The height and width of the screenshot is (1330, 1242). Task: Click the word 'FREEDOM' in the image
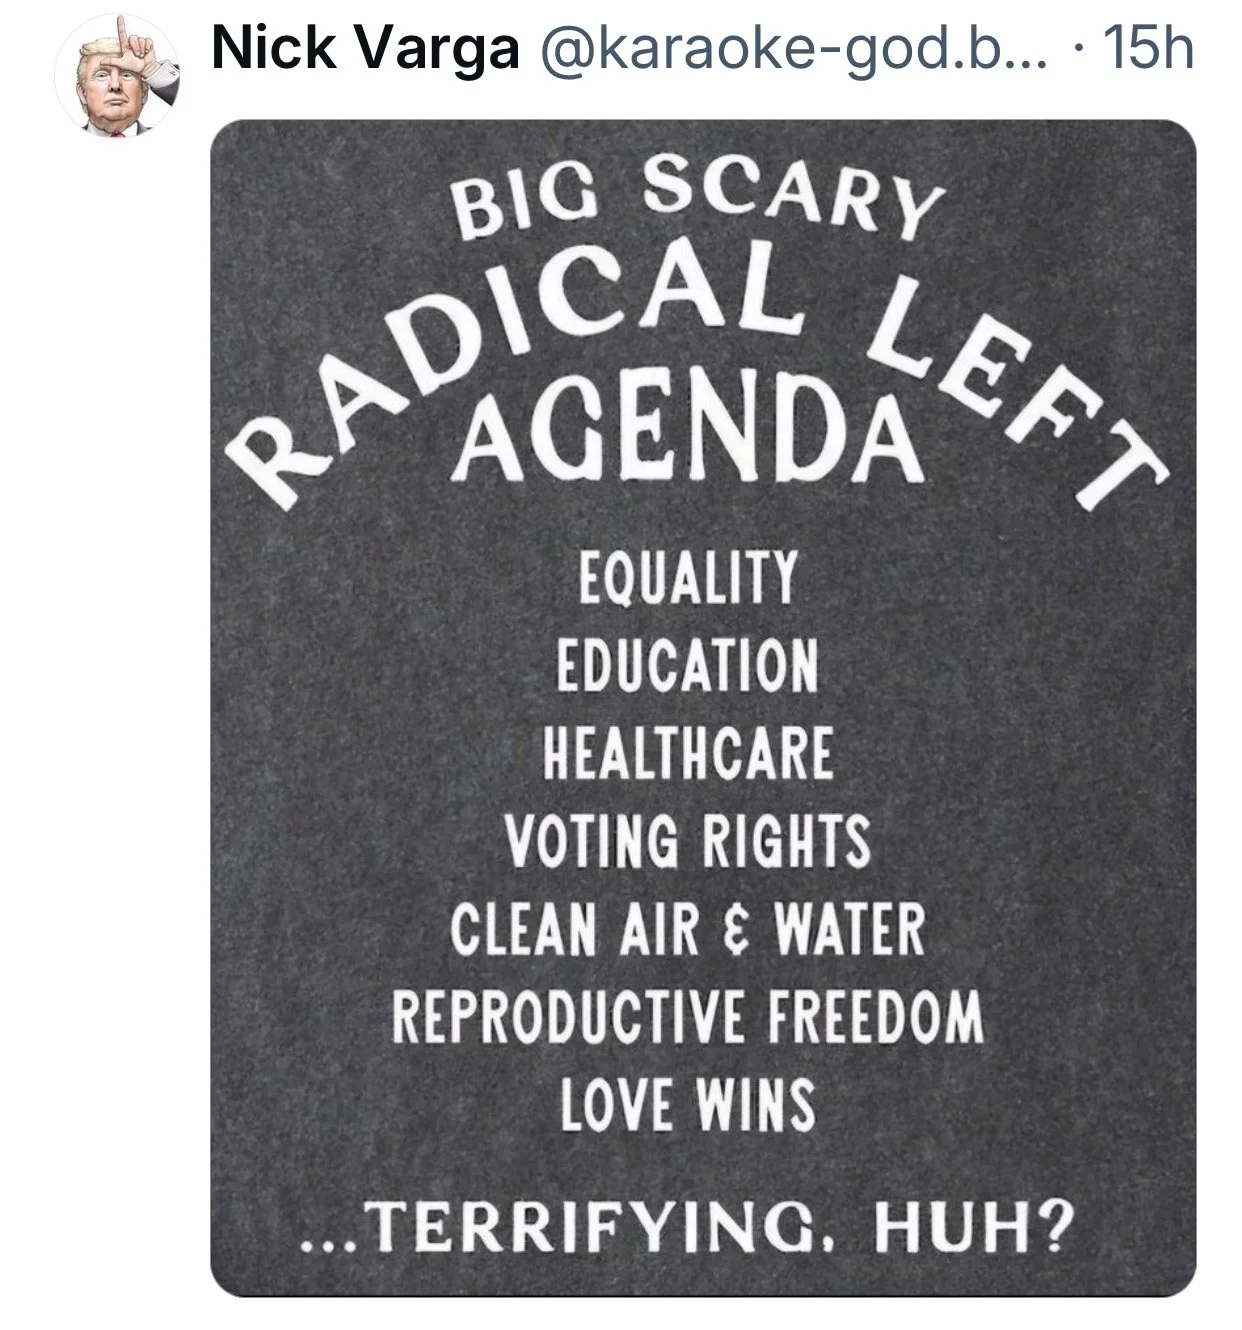(x=876, y=1016)
